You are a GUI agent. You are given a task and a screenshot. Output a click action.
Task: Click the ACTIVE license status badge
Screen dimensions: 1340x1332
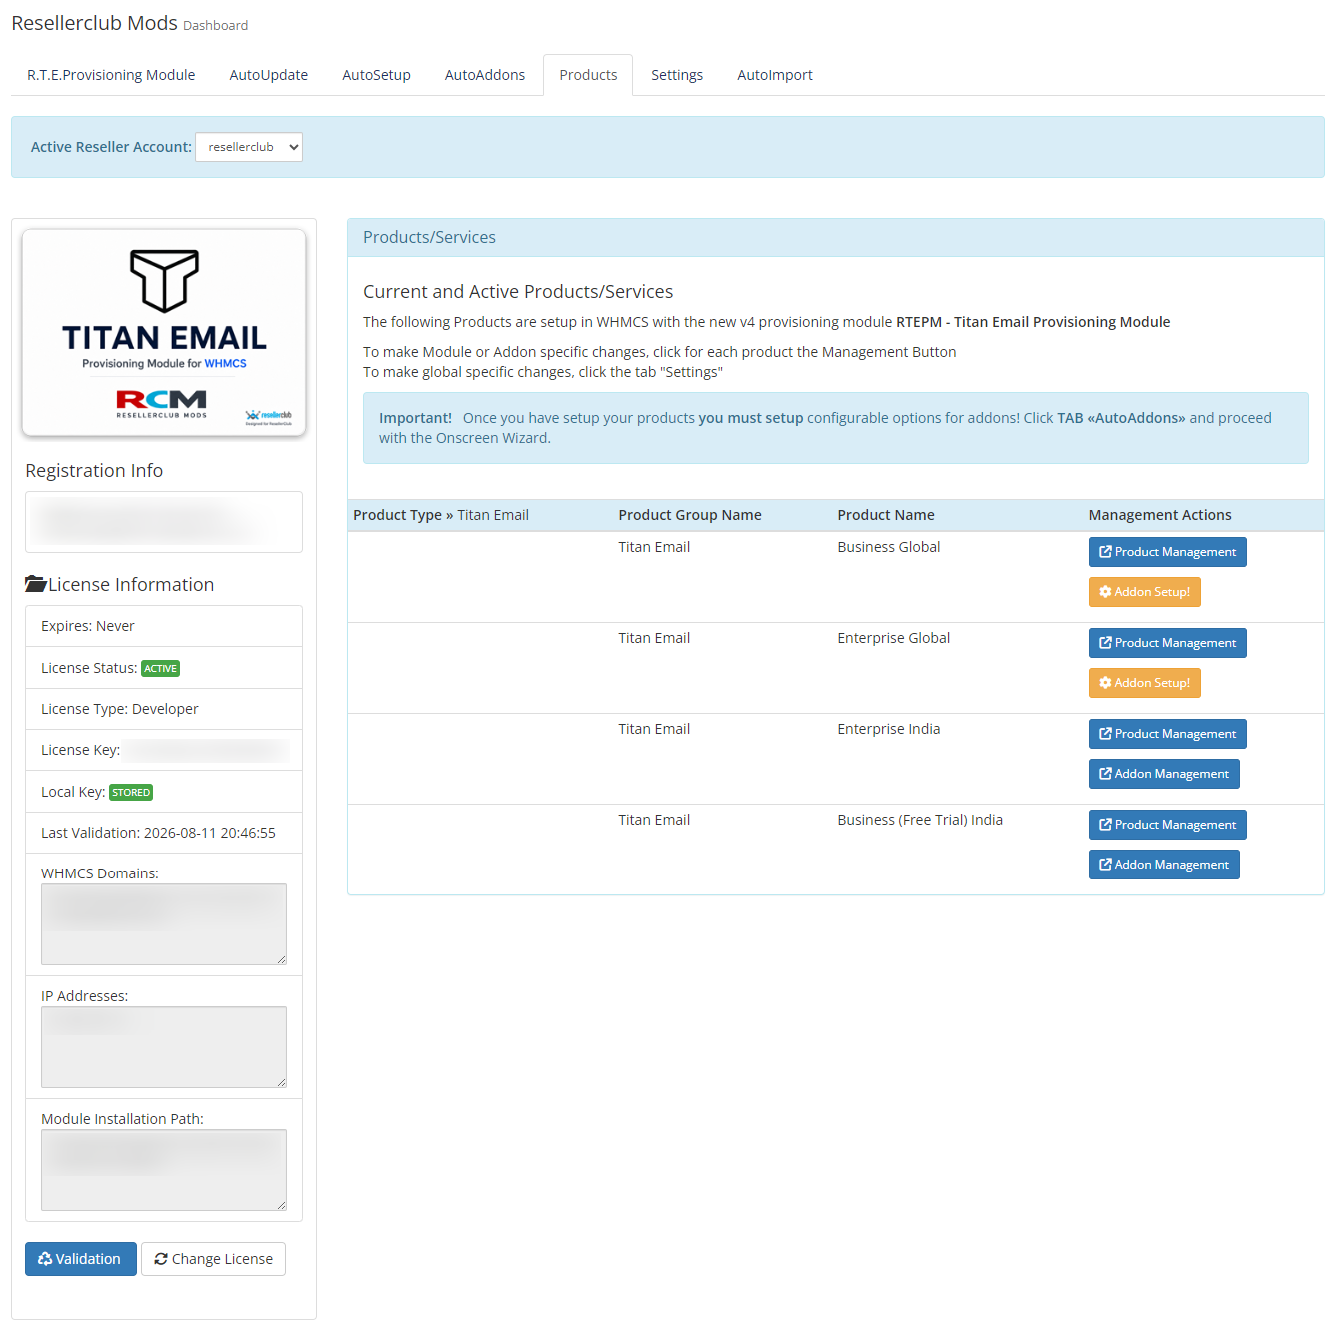[x=160, y=669]
